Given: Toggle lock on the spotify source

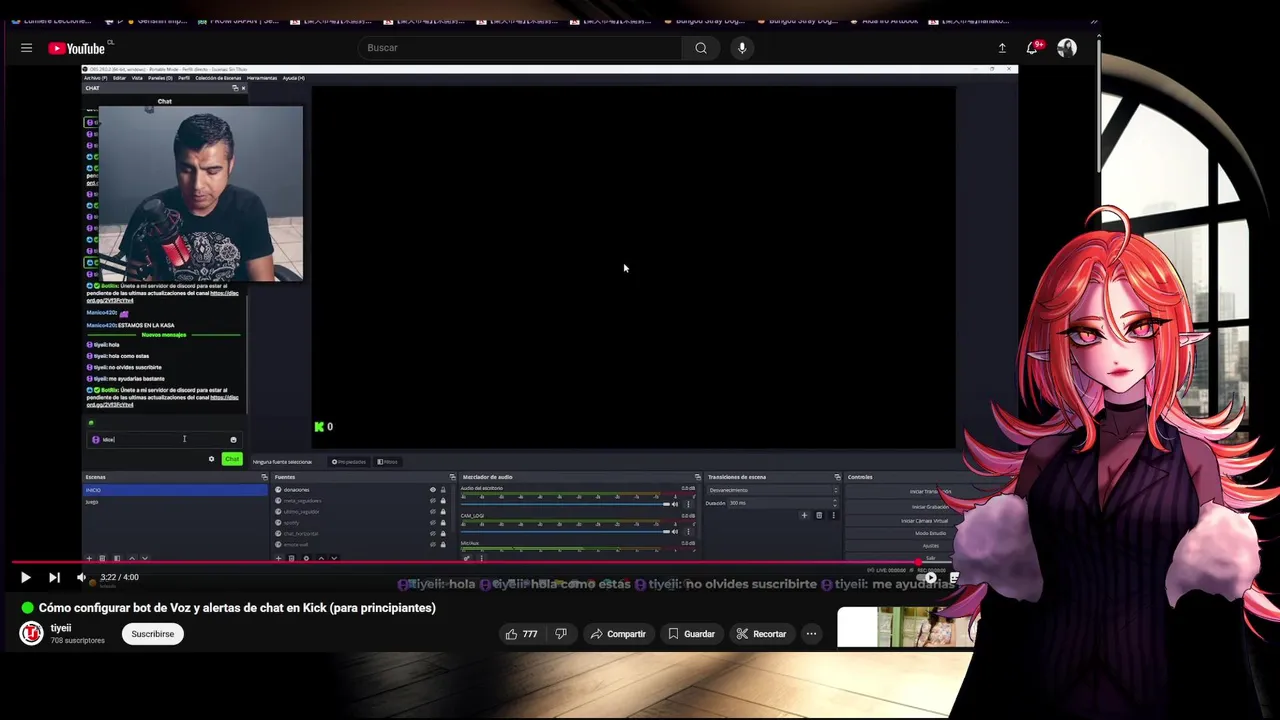Looking at the screenshot, I should pyautogui.click(x=443, y=523).
